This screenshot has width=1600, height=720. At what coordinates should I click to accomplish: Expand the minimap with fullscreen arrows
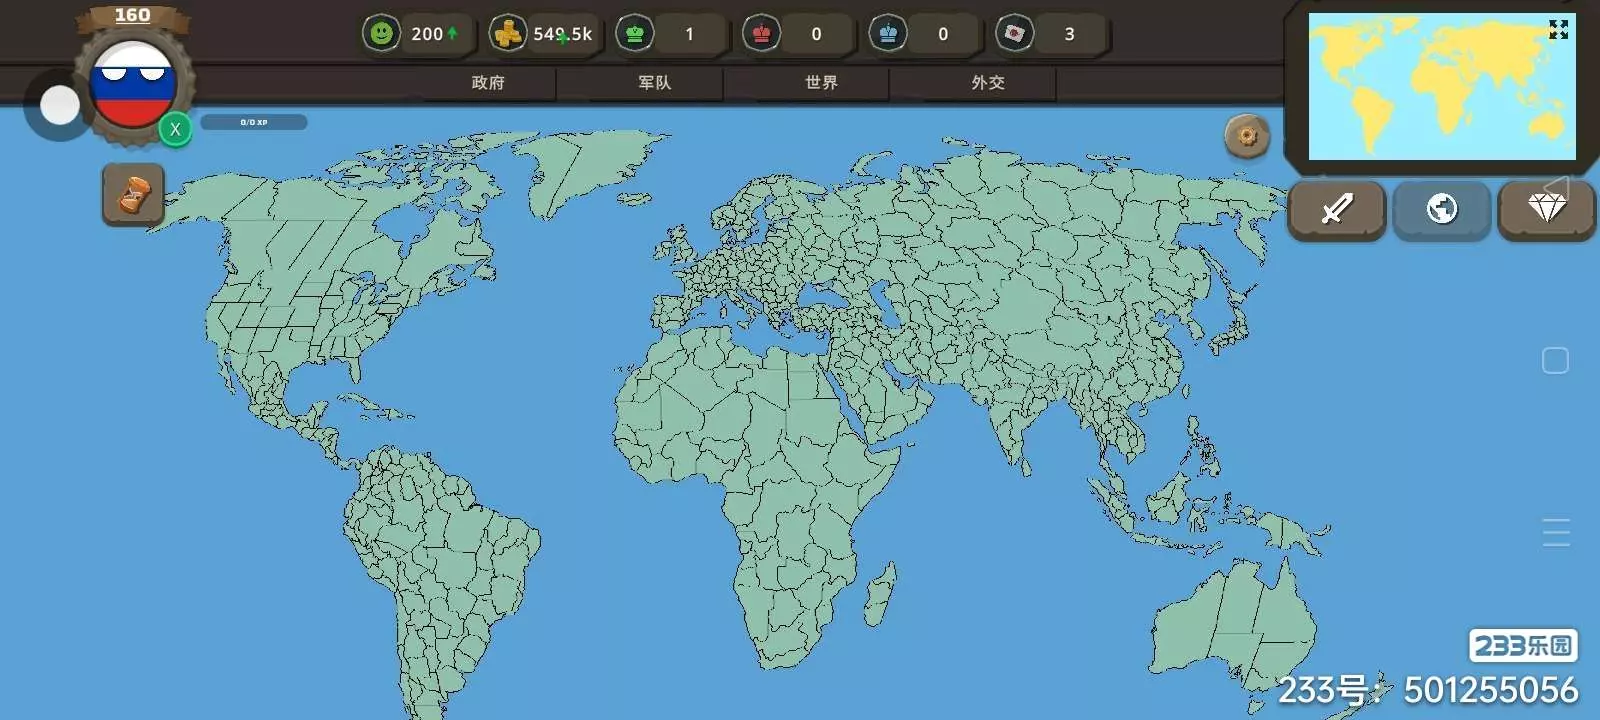click(x=1558, y=30)
